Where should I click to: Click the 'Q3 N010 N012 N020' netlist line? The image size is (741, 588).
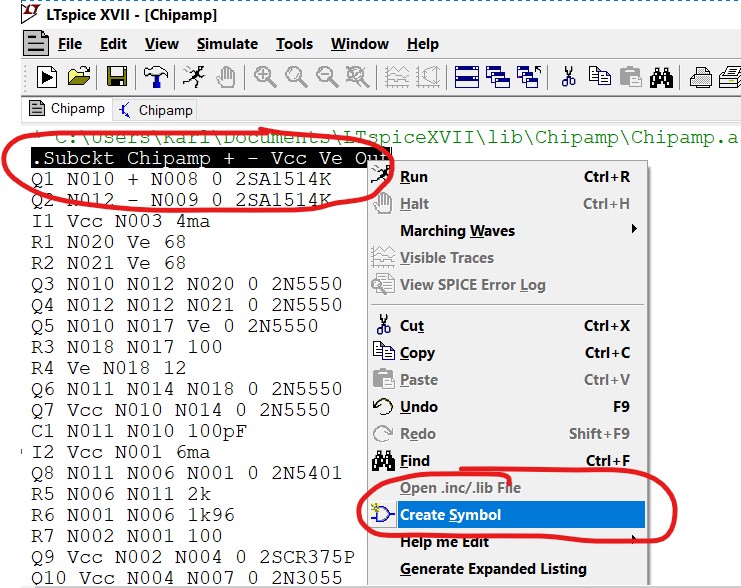tap(187, 284)
